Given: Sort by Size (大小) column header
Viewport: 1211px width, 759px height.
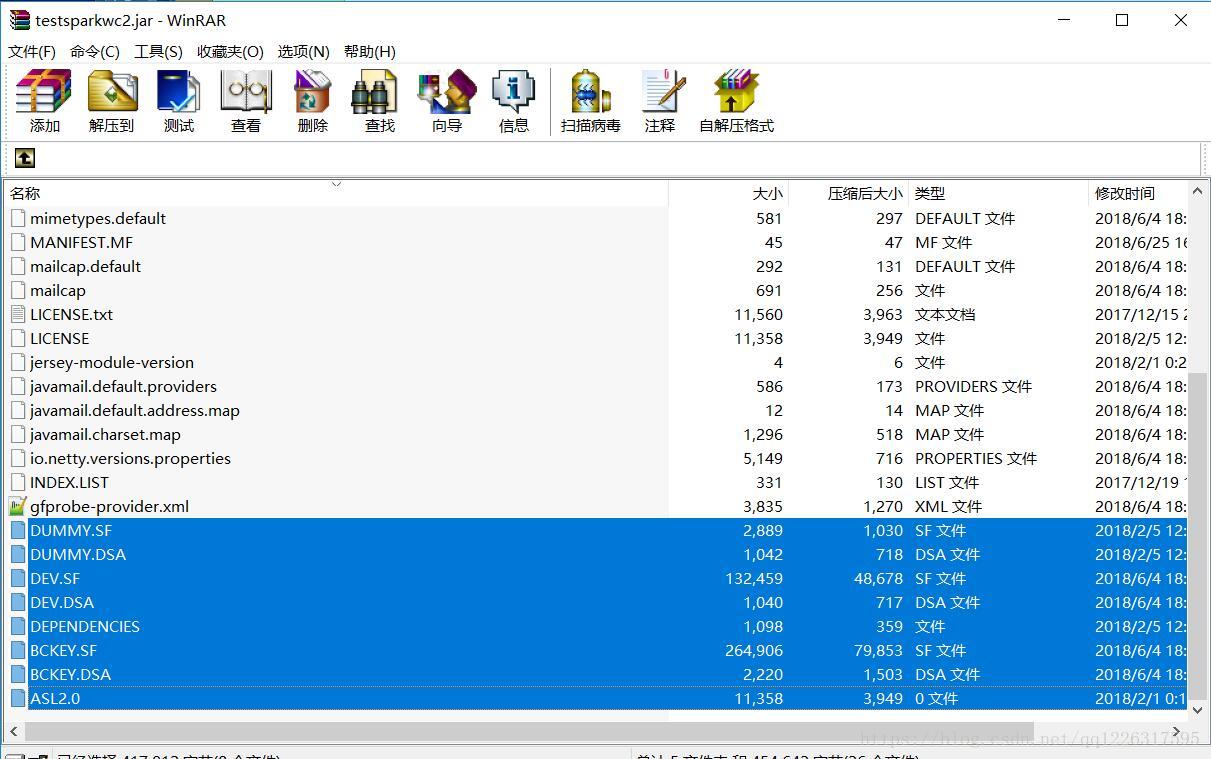Looking at the screenshot, I should point(729,193).
